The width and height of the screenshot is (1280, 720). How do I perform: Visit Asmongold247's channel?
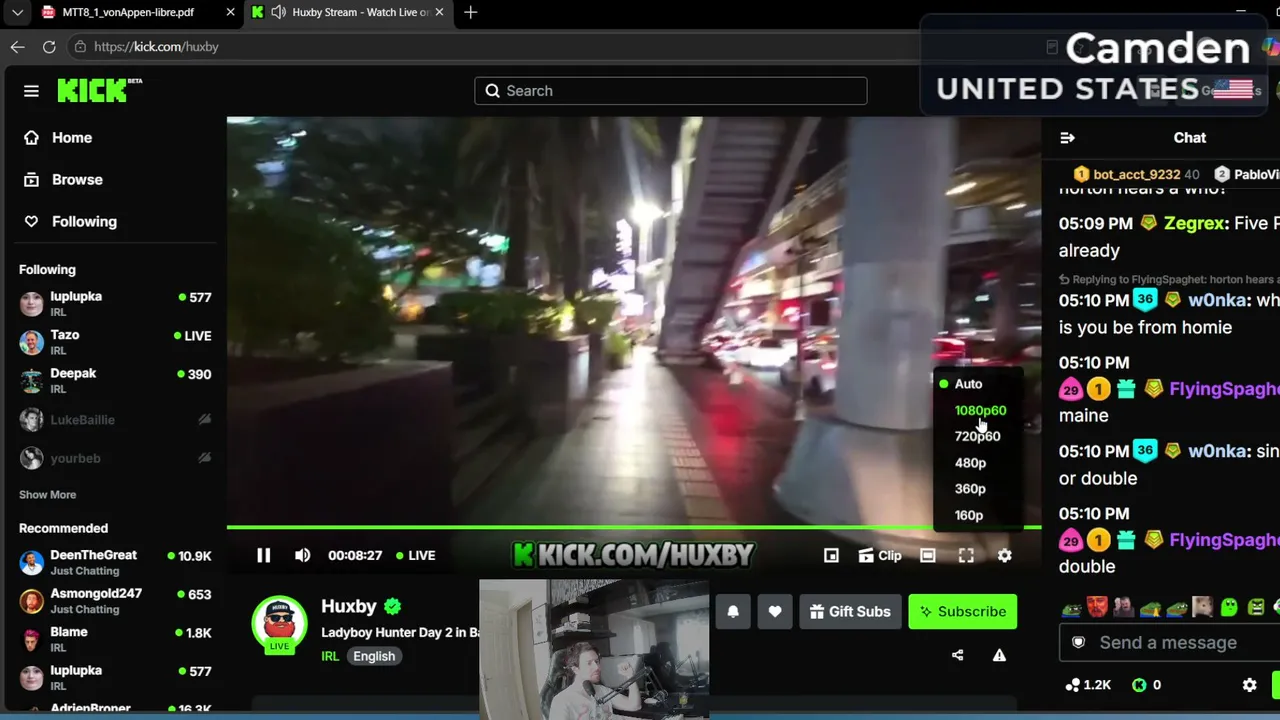click(x=116, y=600)
